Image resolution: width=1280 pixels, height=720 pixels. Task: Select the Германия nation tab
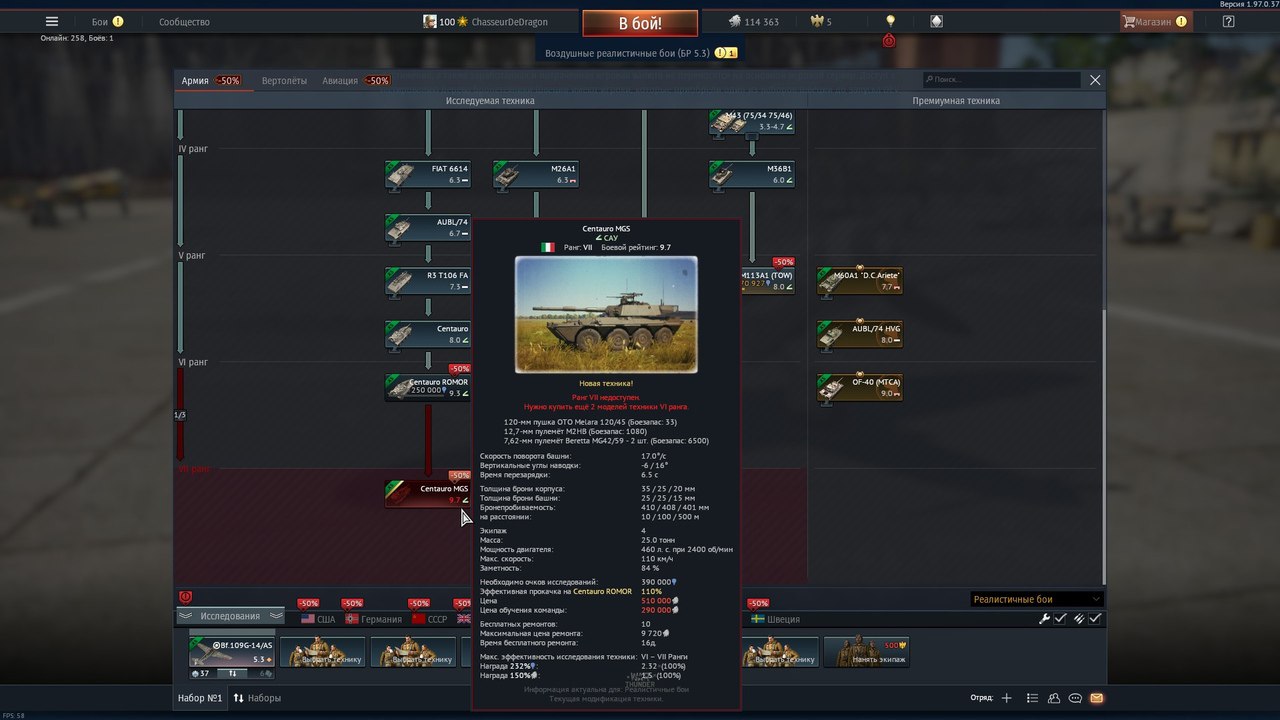(373, 619)
